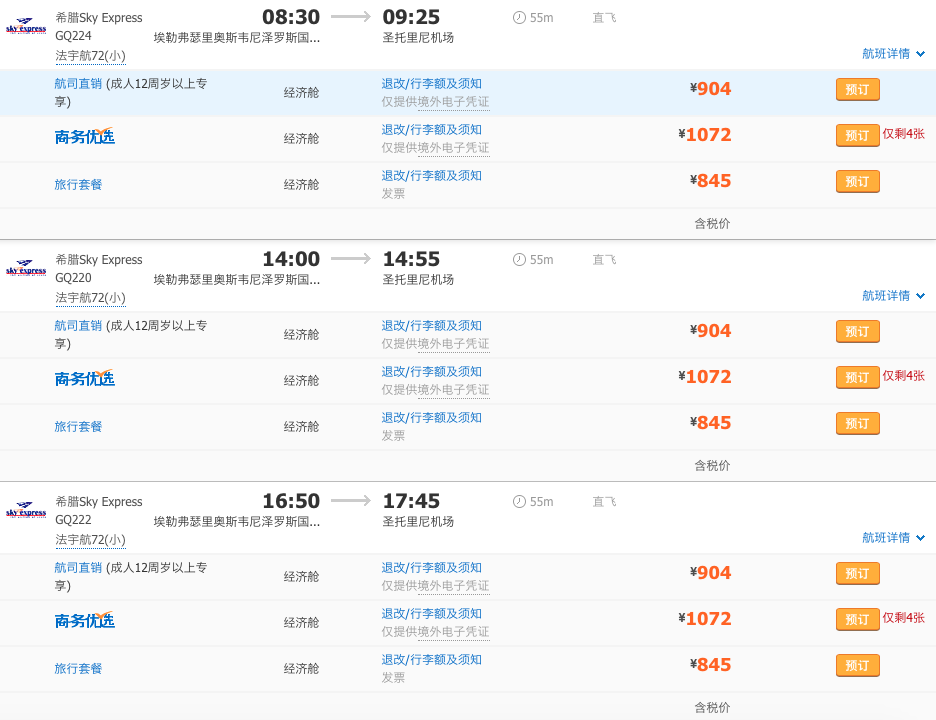Select the 旅行套餐 link under flight GQ220

click(78, 427)
